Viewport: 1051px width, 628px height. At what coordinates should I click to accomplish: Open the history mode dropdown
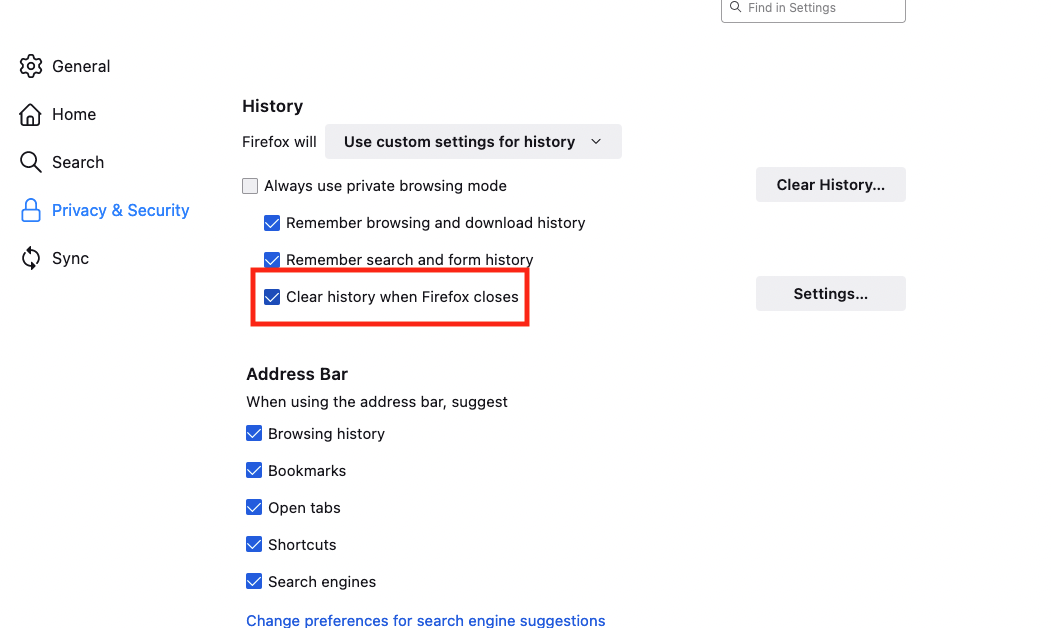[x=473, y=141]
